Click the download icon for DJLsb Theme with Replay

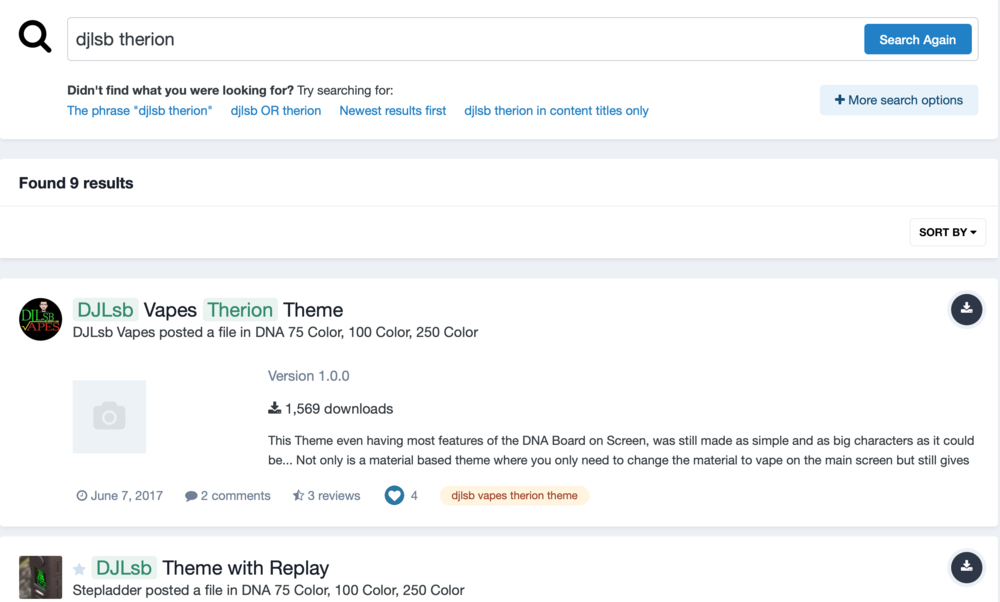click(x=966, y=567)
